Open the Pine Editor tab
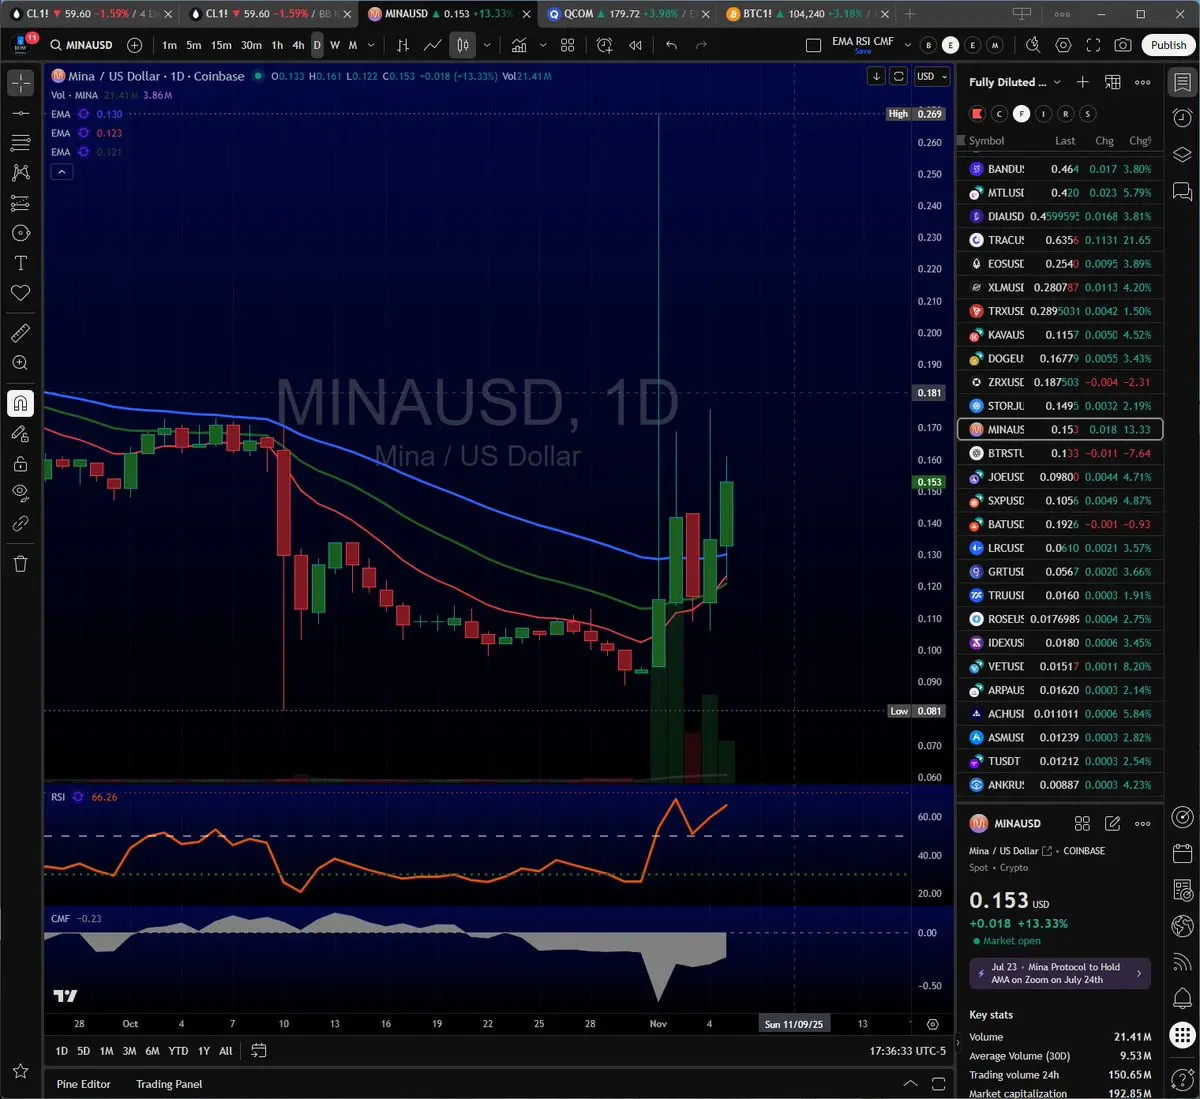1200x1099 pixels. (84, 1084)
